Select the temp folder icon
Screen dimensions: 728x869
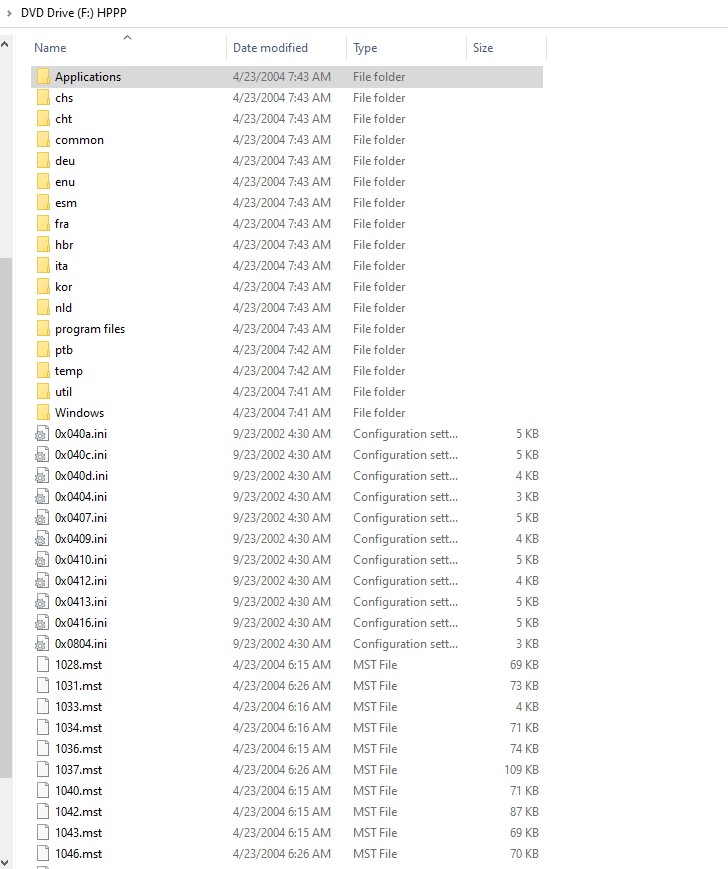tap(42, 371)
